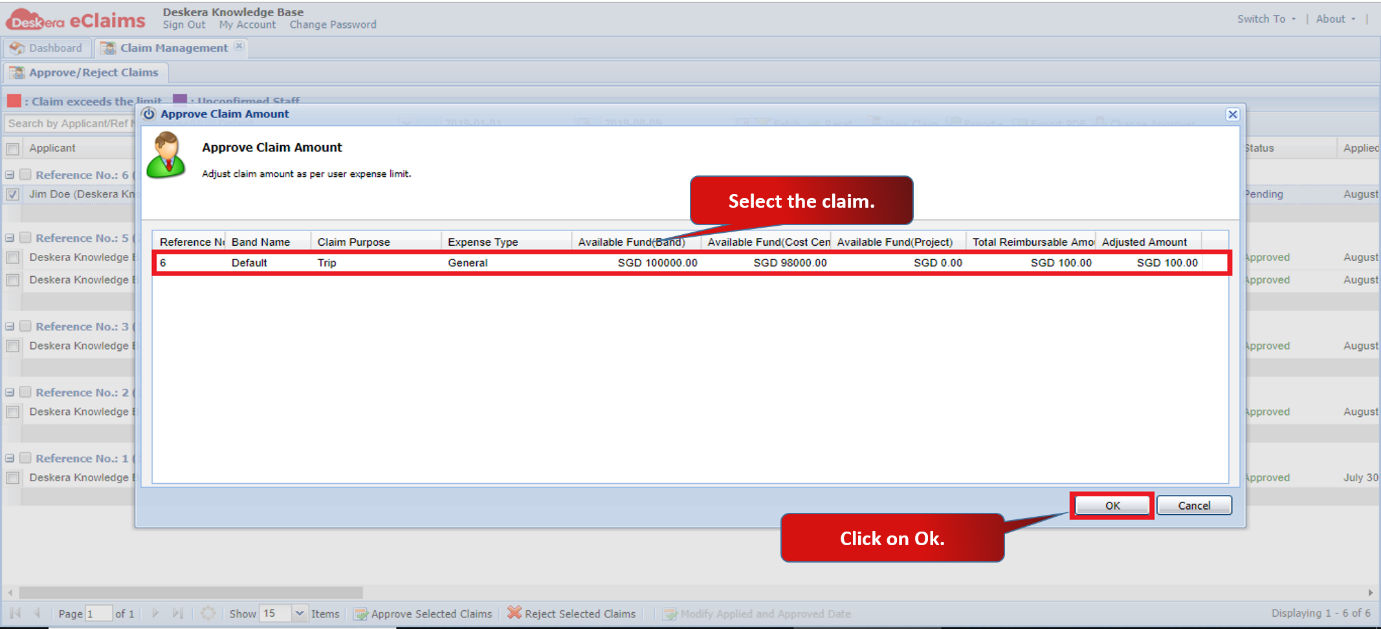This screenshot has width=1381, height=629.
Task: Tick the Reference No.: 1 group checkbox
Action: (x=26, y=458)
